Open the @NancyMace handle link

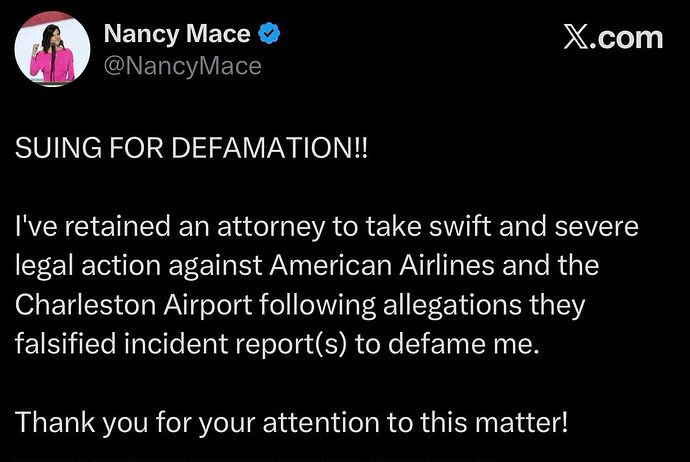pos(182,66)
